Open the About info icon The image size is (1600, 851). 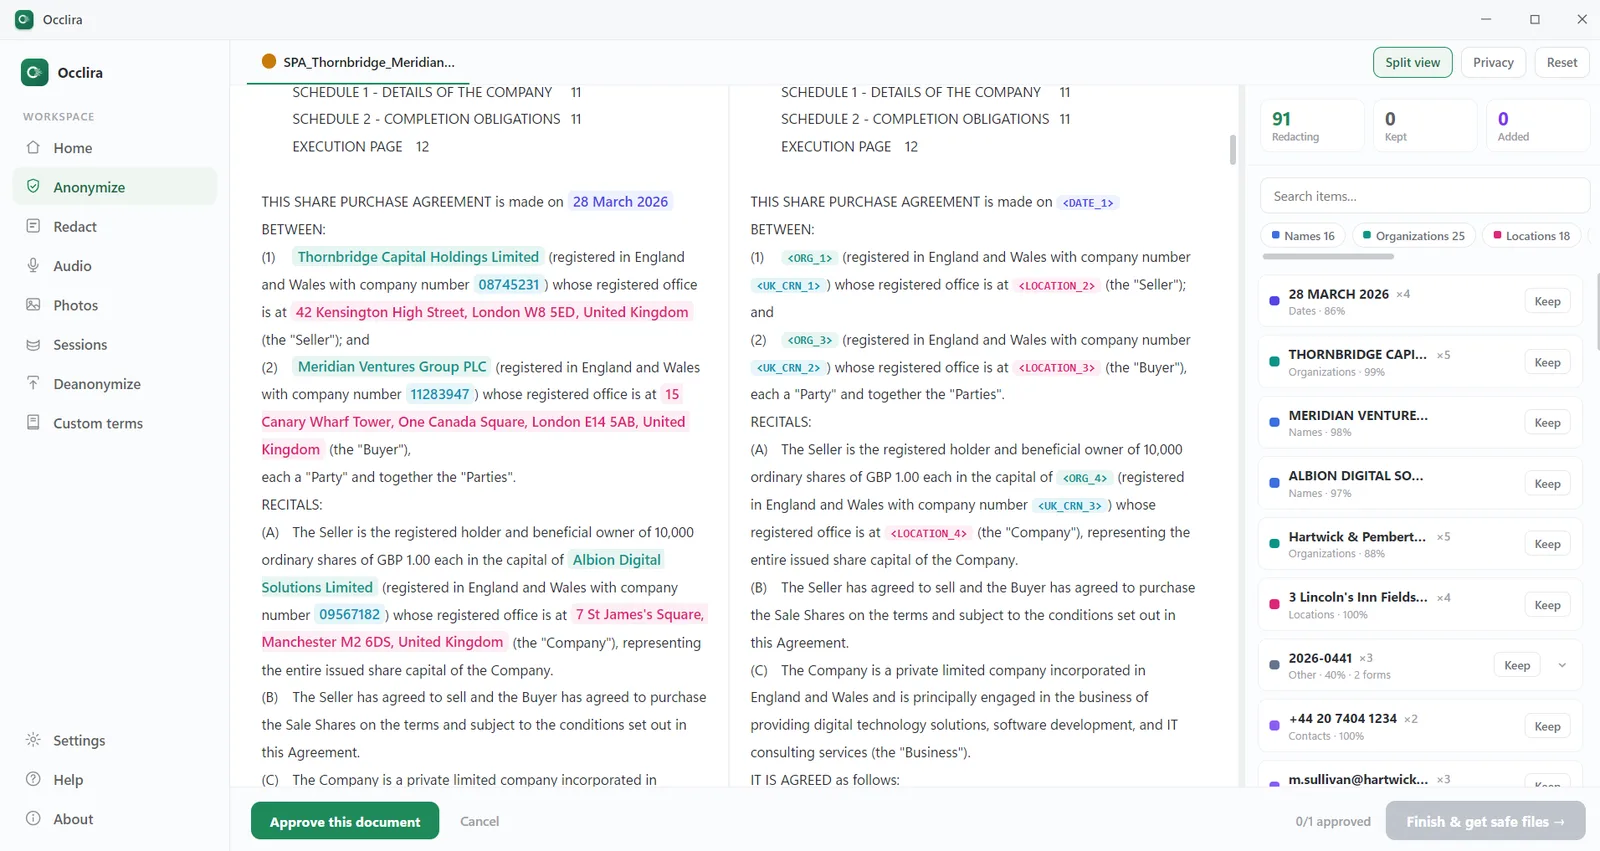pos(33,819)
